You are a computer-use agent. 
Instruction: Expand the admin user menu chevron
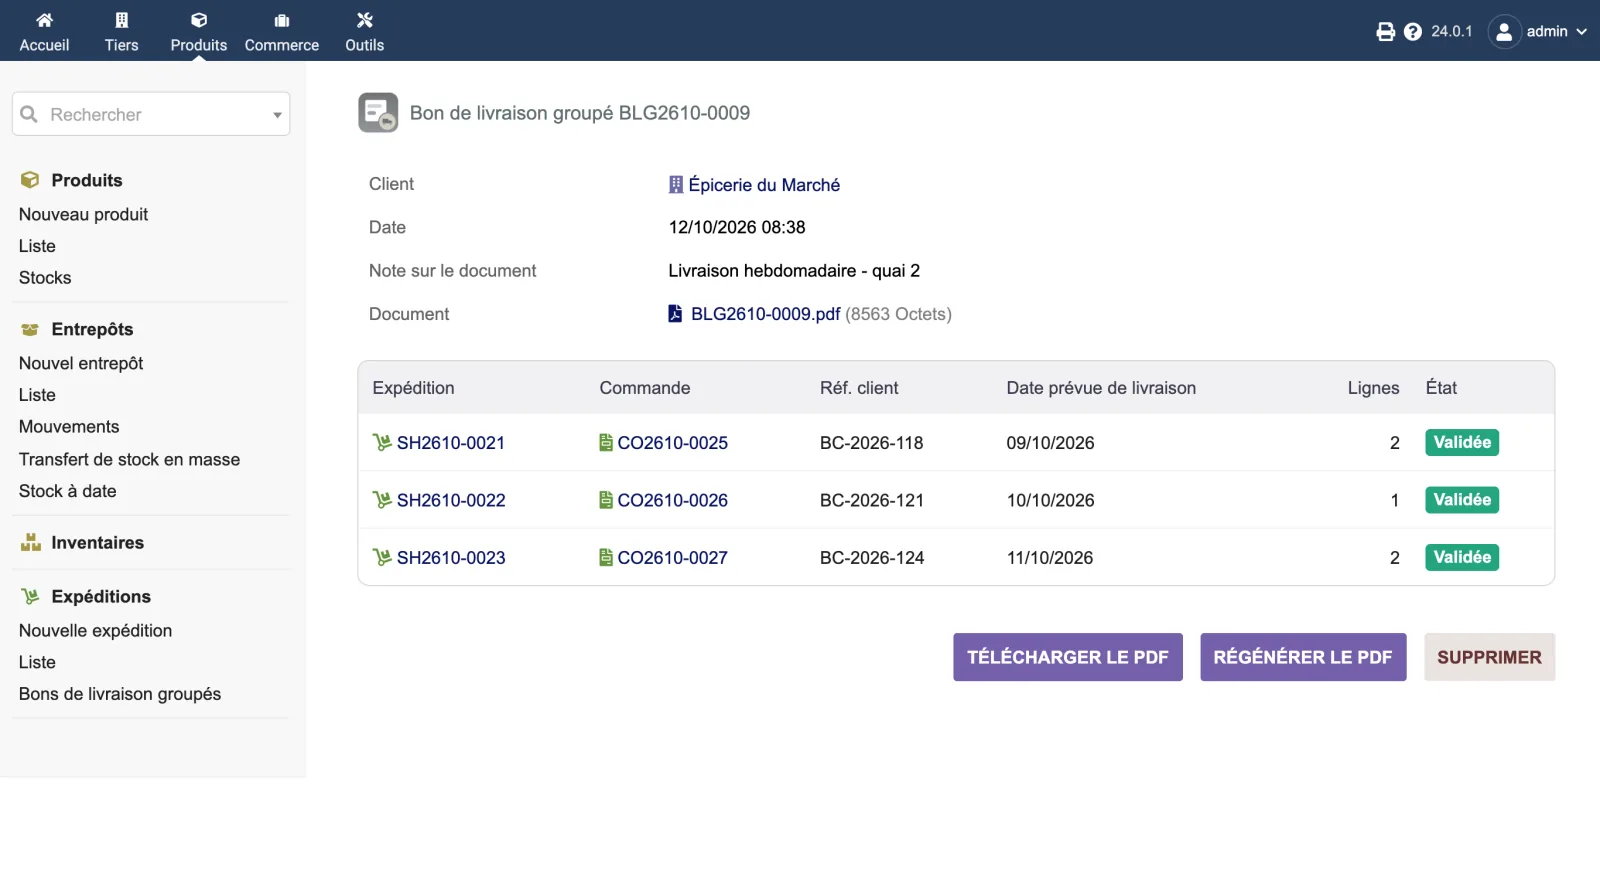tap(1582, 32)
